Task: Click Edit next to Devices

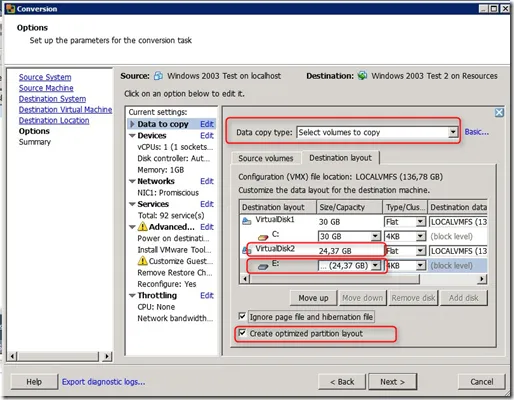Action: [207, 136]
